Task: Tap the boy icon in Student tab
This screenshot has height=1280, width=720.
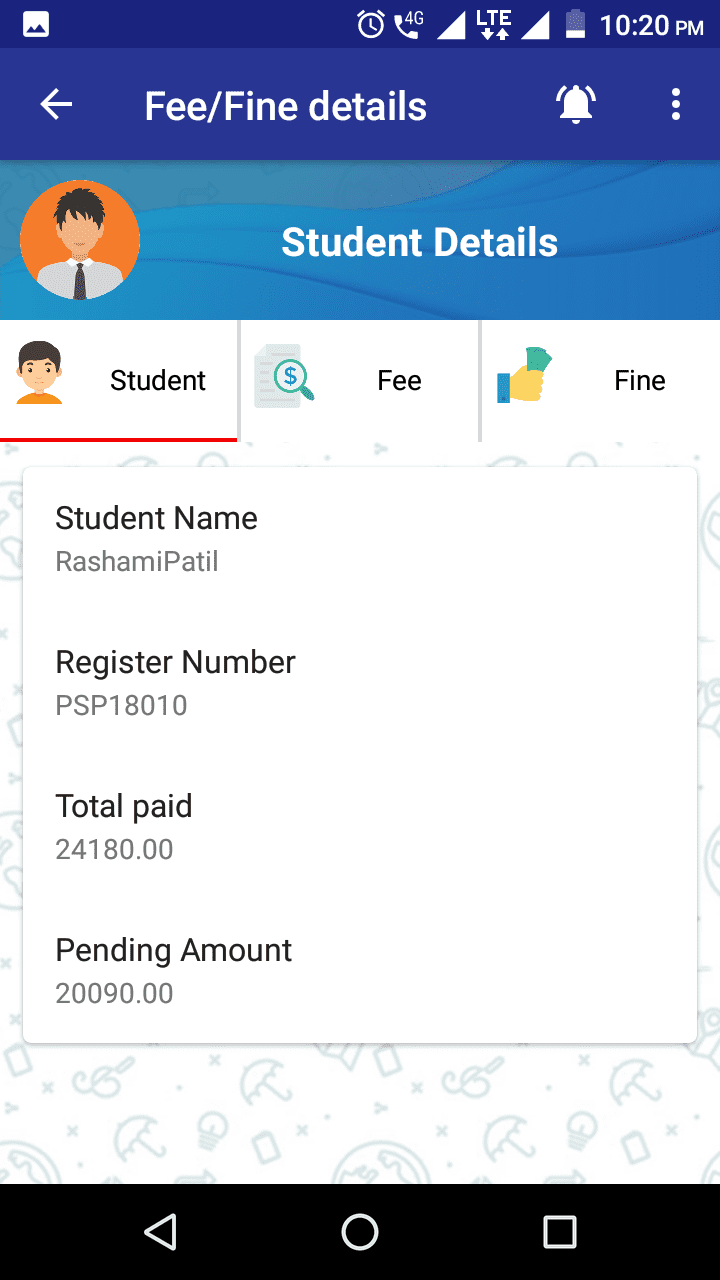Action: (40, 374)
